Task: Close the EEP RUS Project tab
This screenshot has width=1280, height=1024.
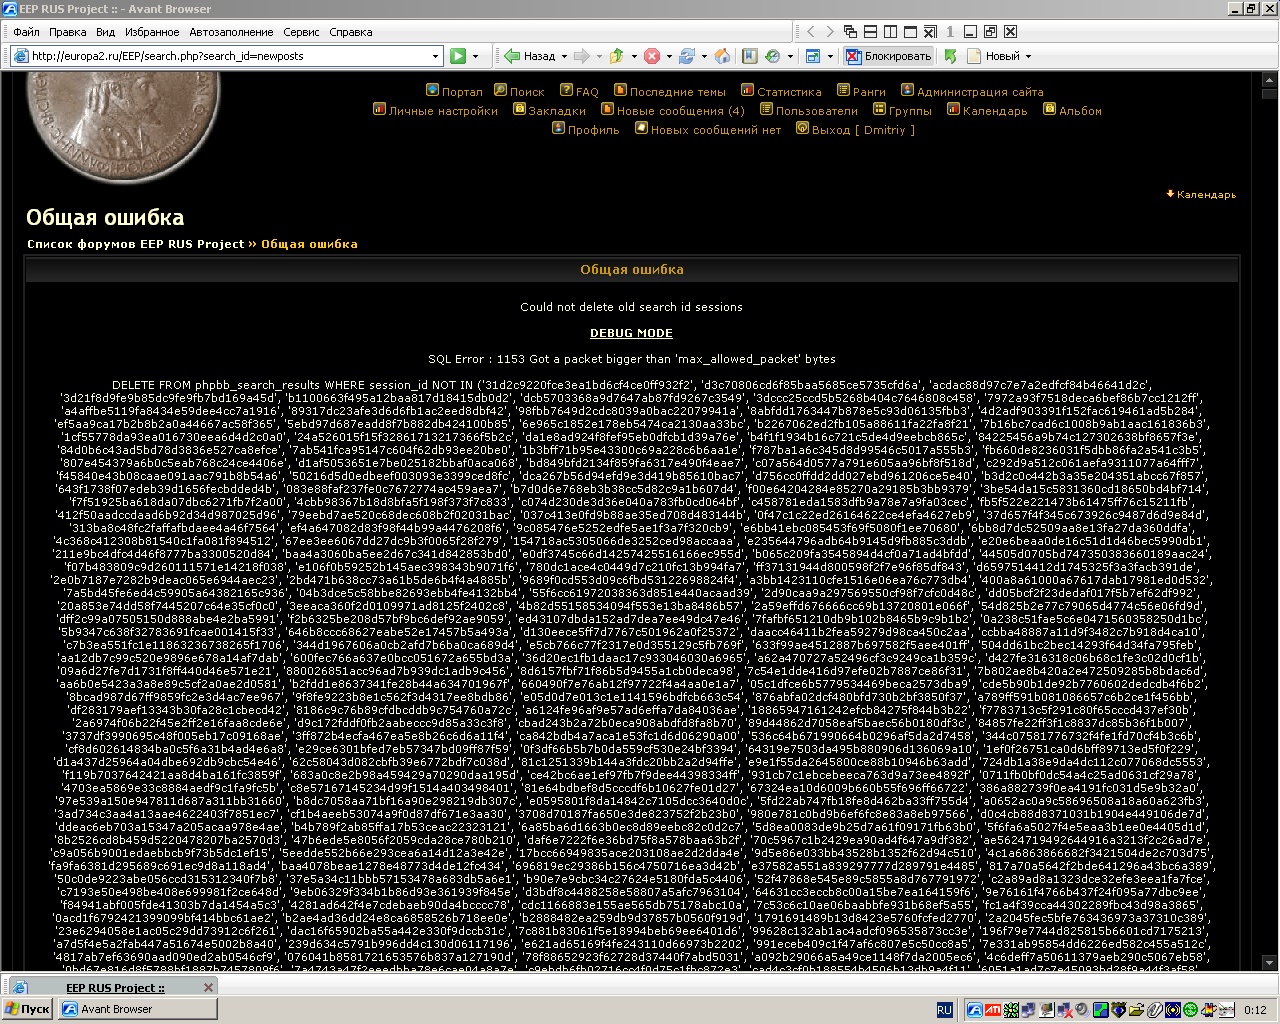Action: [x=208, y=987]
